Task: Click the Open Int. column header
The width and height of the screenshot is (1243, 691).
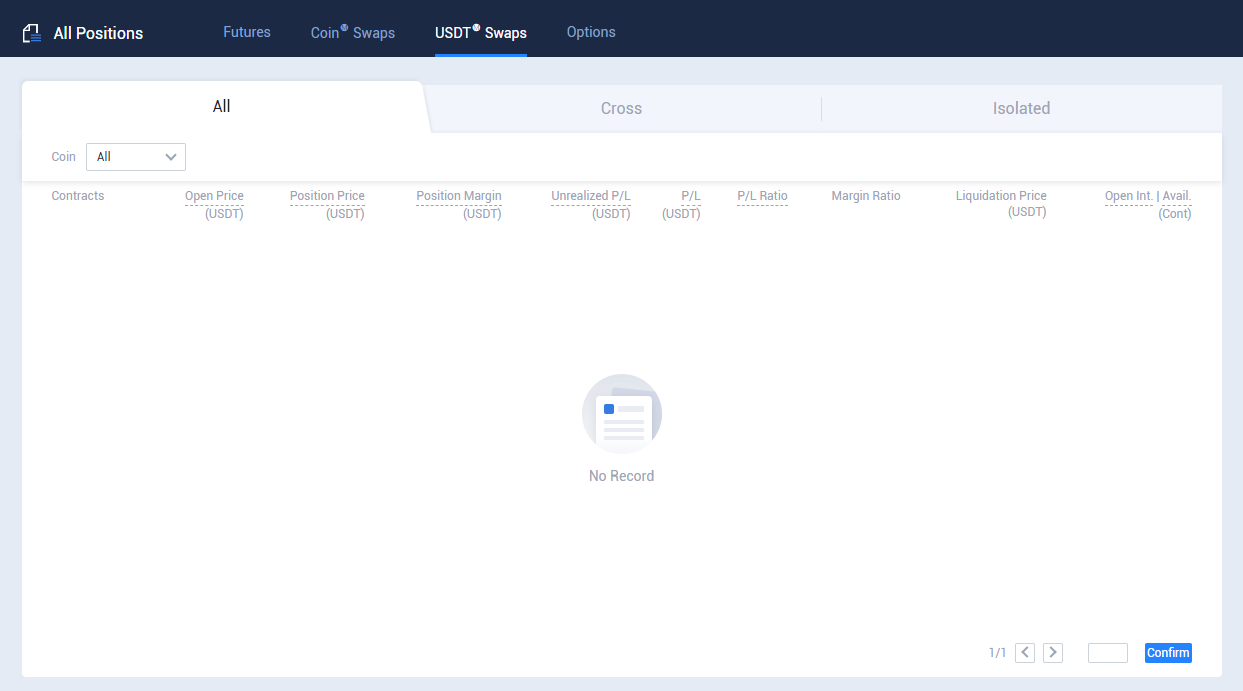Action: point(1128,196)
